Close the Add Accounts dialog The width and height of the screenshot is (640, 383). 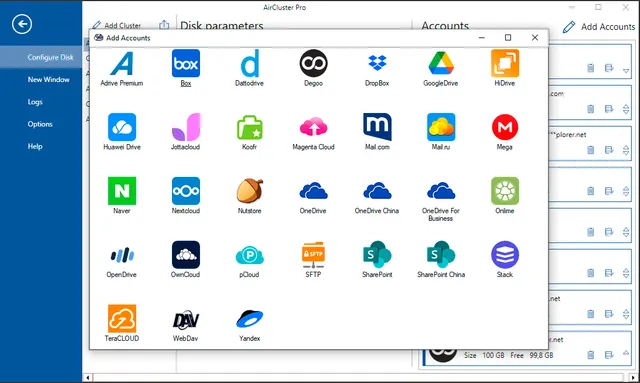[535, 38]
